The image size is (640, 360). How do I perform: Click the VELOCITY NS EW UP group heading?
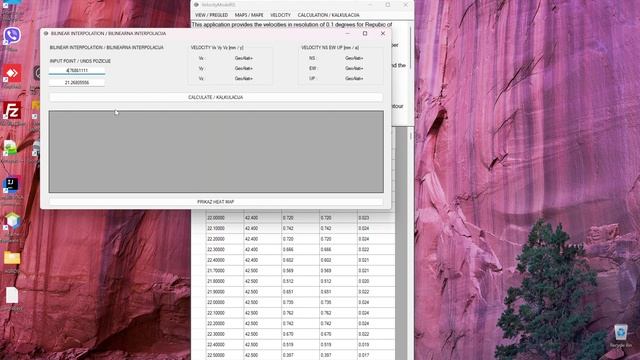[330, 48]
